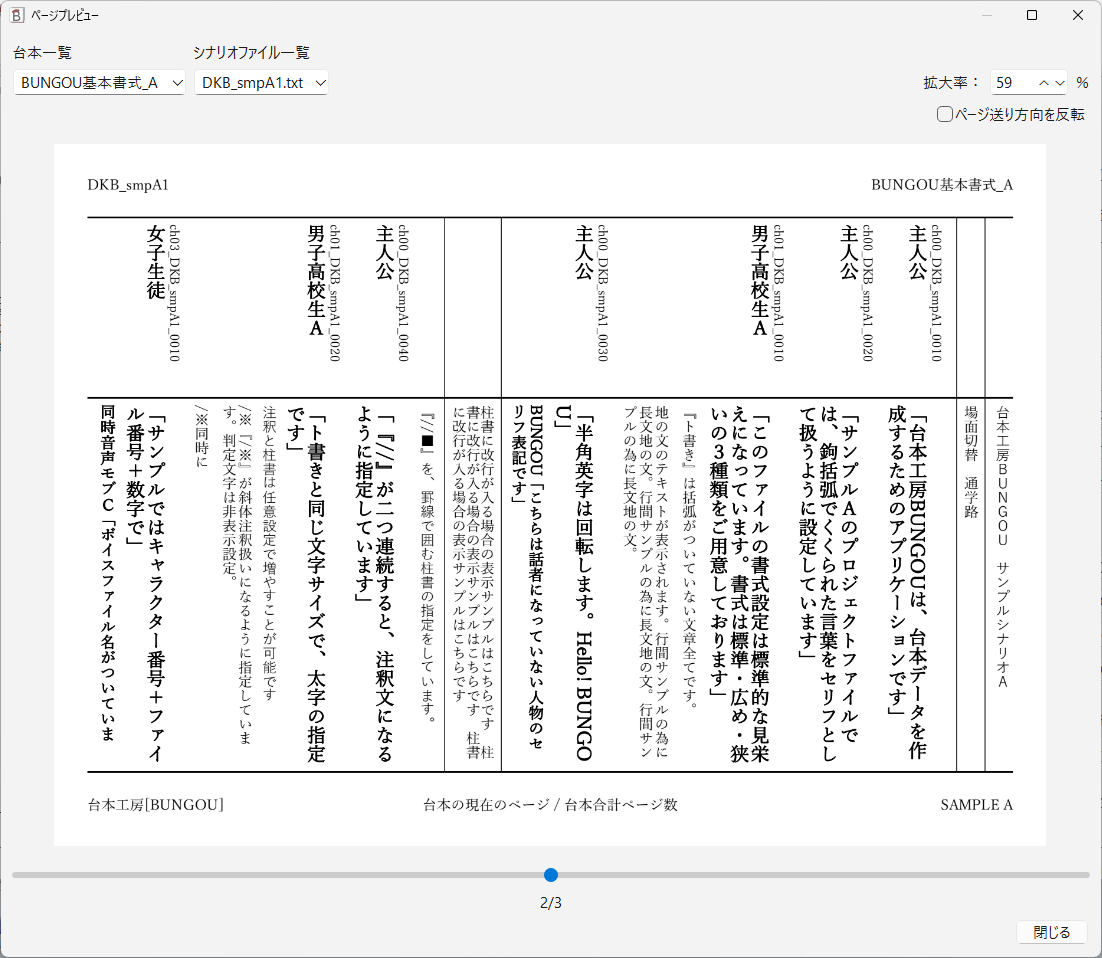Click the SAMPLE A footer text
Image resolution: width=1102 pixels, height=958 pixels.
tap(977, 805)
